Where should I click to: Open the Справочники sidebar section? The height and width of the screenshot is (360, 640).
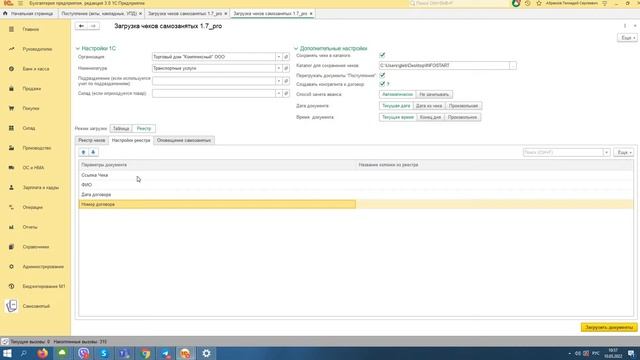36,247
